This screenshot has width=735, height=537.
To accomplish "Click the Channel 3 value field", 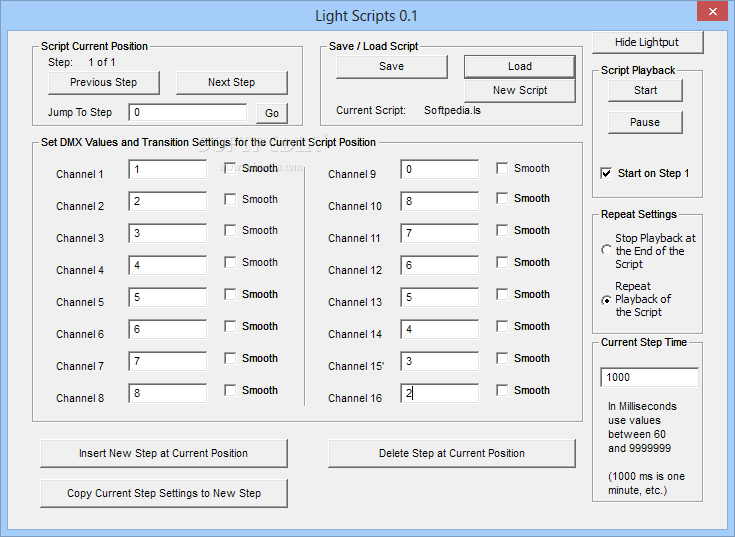I will coord(167,233).
